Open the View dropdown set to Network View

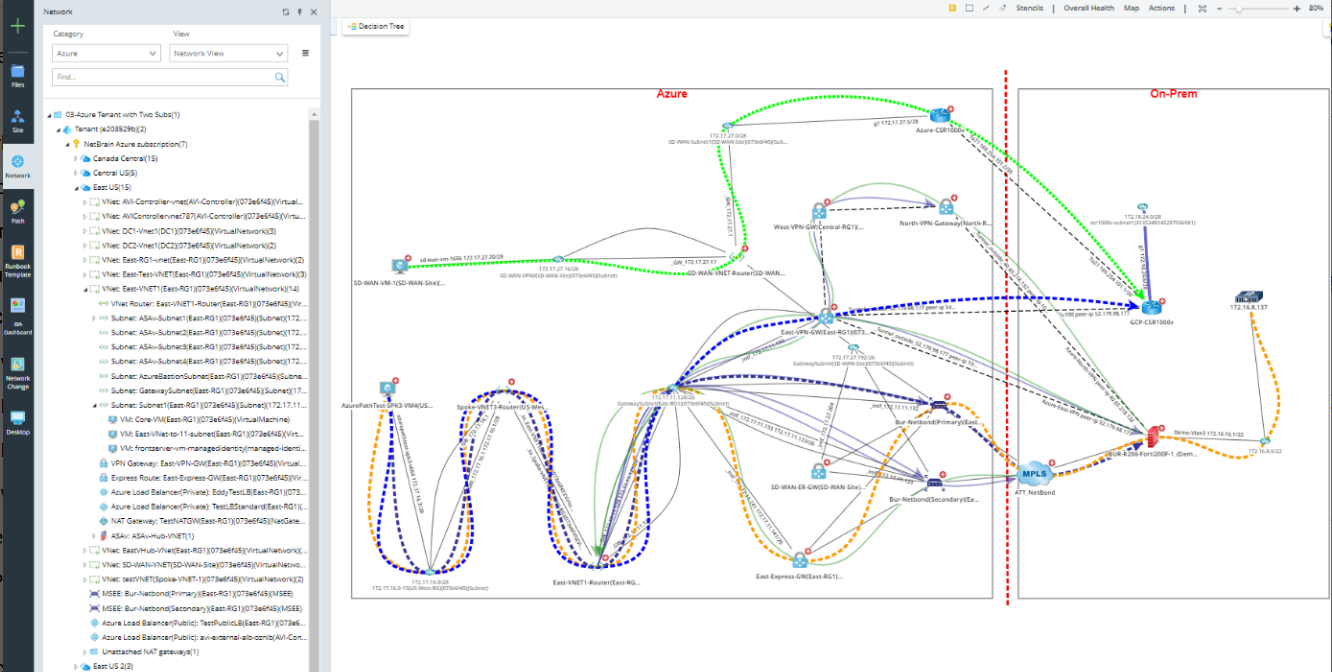(x=229, y=53)
